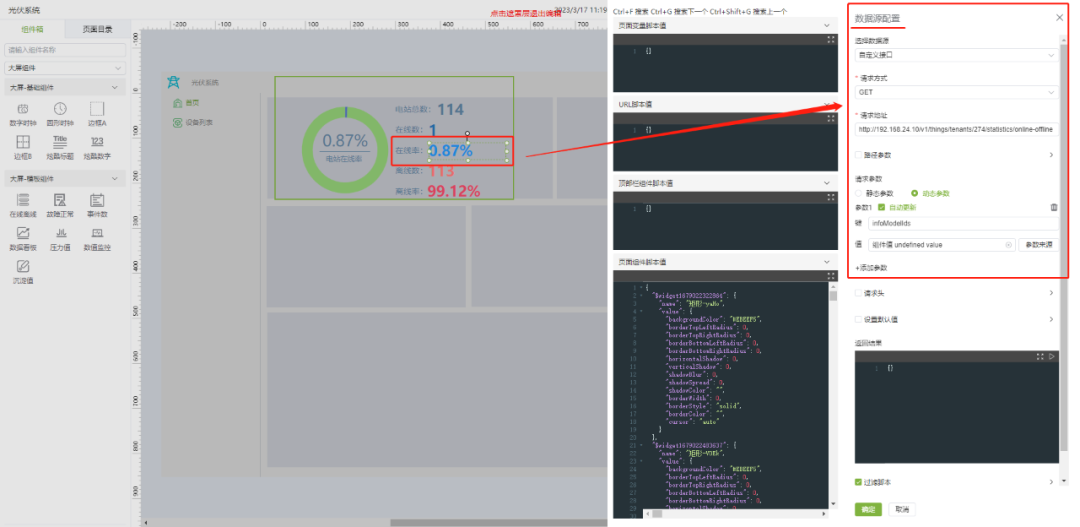This screenshot has height=527, width=1080.
Task: Click the 0.87% donut chart on canvas
Action: click(345, 151)
